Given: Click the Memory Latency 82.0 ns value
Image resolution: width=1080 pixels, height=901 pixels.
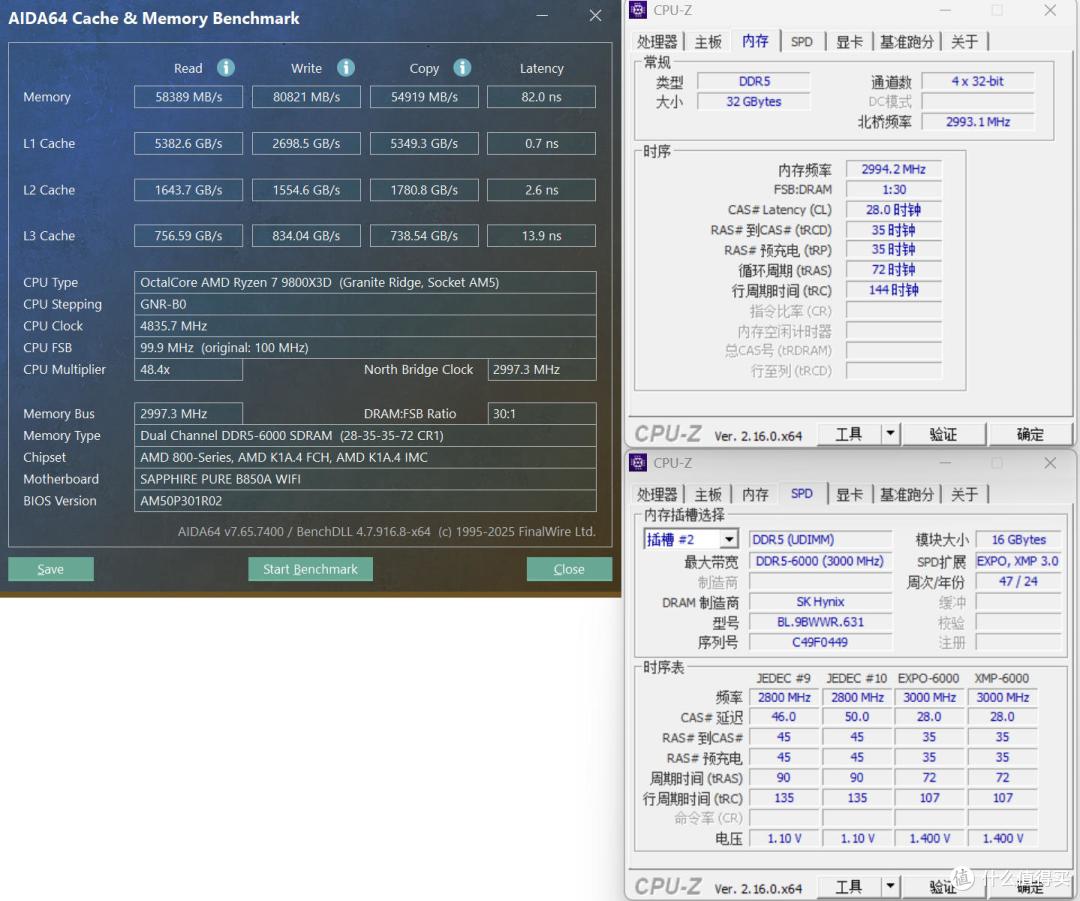Looking at the screenshot, I should 541,96.
